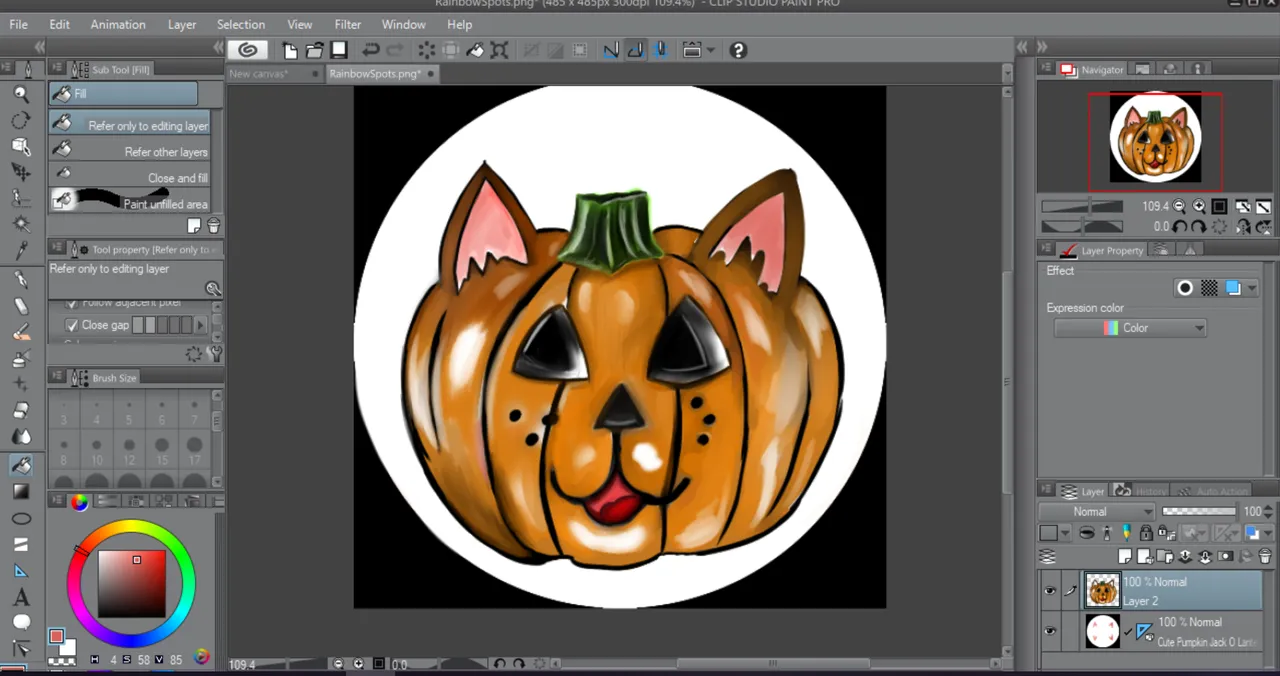Select the Gradient tool
This screenshot has height=676, width=1280.
pyautogui.click(x=20, y=492)
